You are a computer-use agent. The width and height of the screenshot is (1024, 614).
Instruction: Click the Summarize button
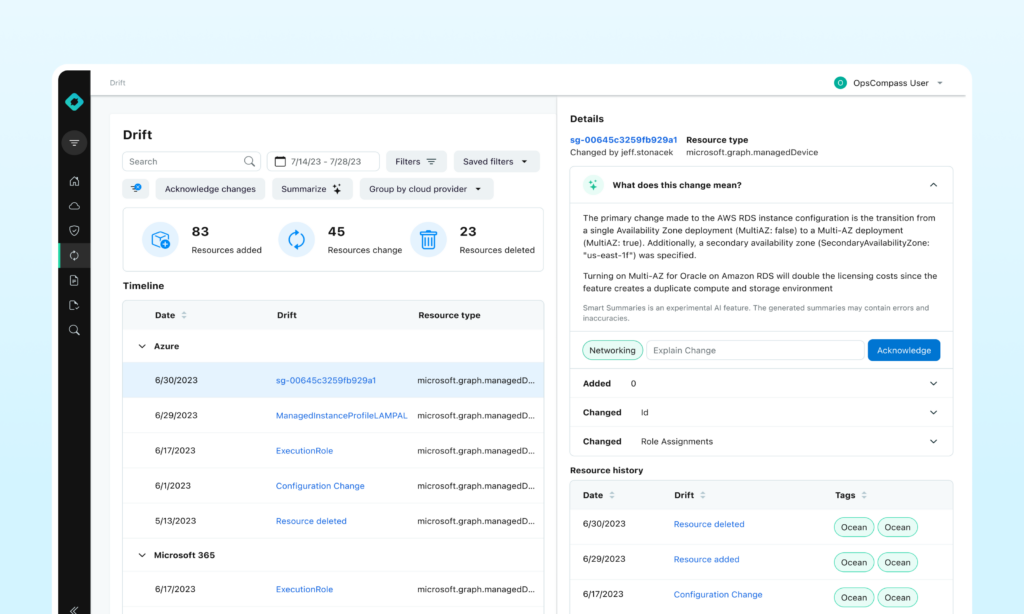[x=312, y=189]
